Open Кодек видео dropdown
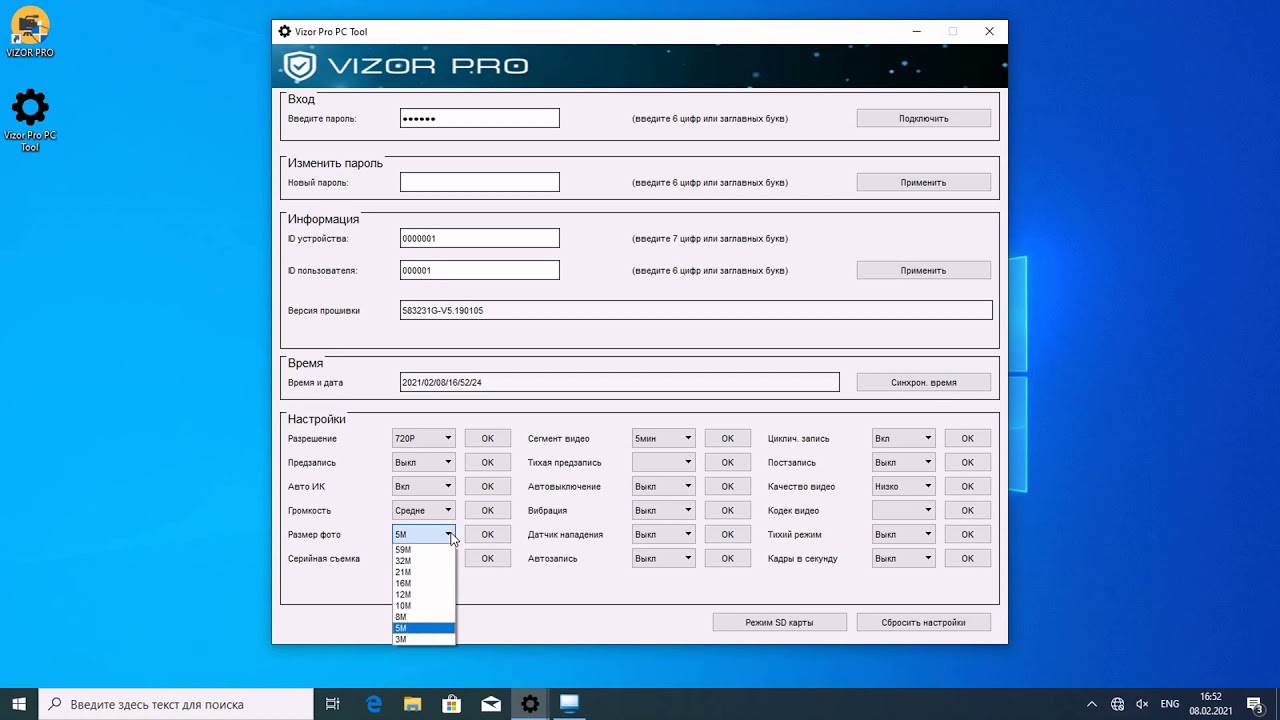The height and width of the screenshot is (720, 1280). tap(904, 510)
